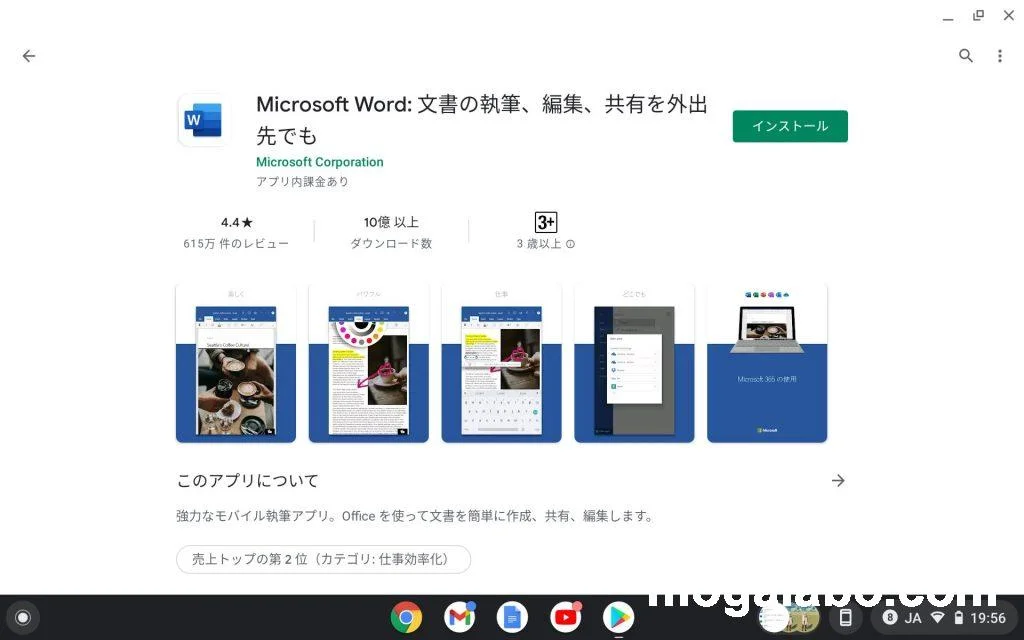Image resolution: width=1024 pixels, height=640 pixels.
Task: Click the back arrow button
Action: (29, 56)
